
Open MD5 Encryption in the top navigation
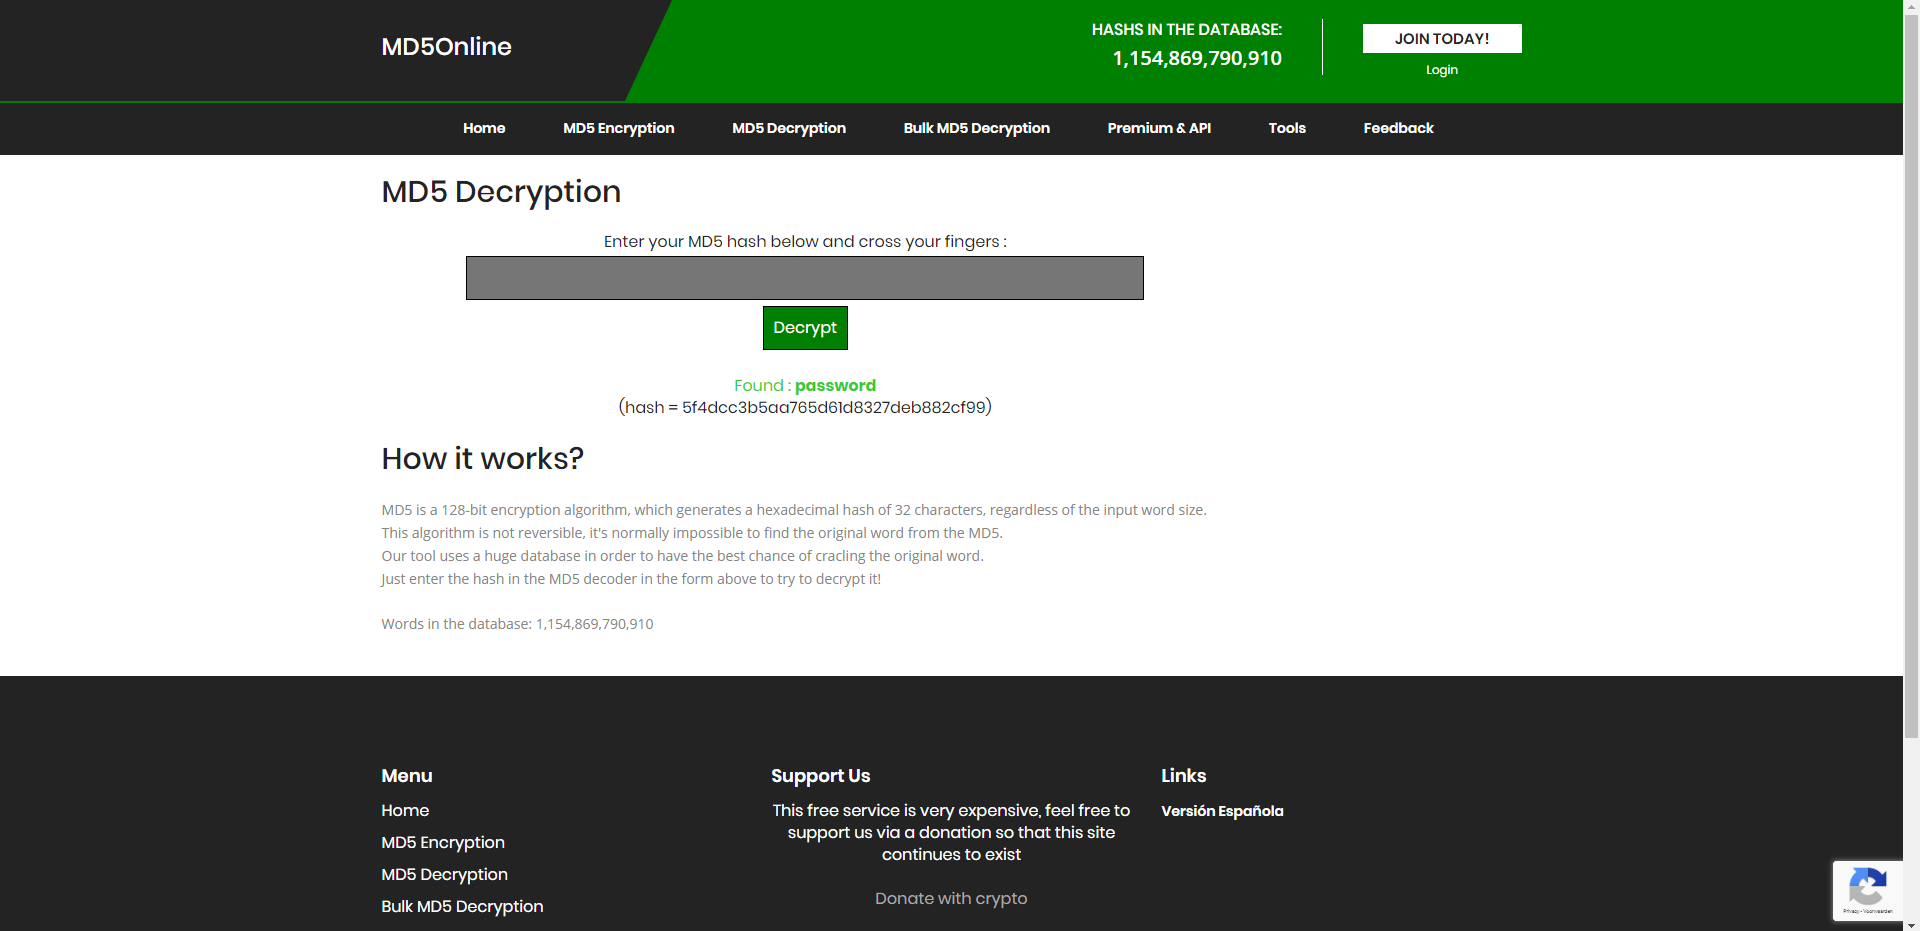pos(618,128)
